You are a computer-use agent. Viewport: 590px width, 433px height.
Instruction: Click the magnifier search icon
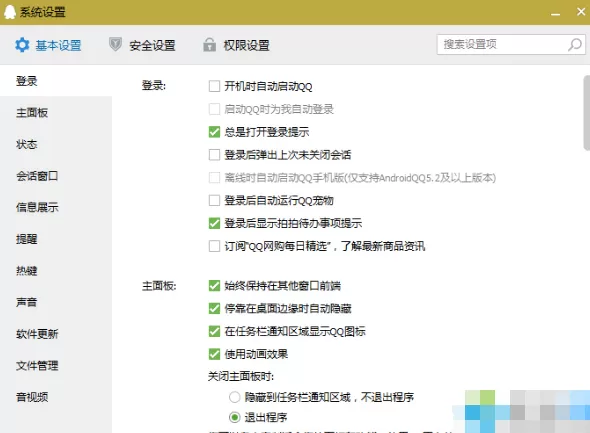(575, 44)
